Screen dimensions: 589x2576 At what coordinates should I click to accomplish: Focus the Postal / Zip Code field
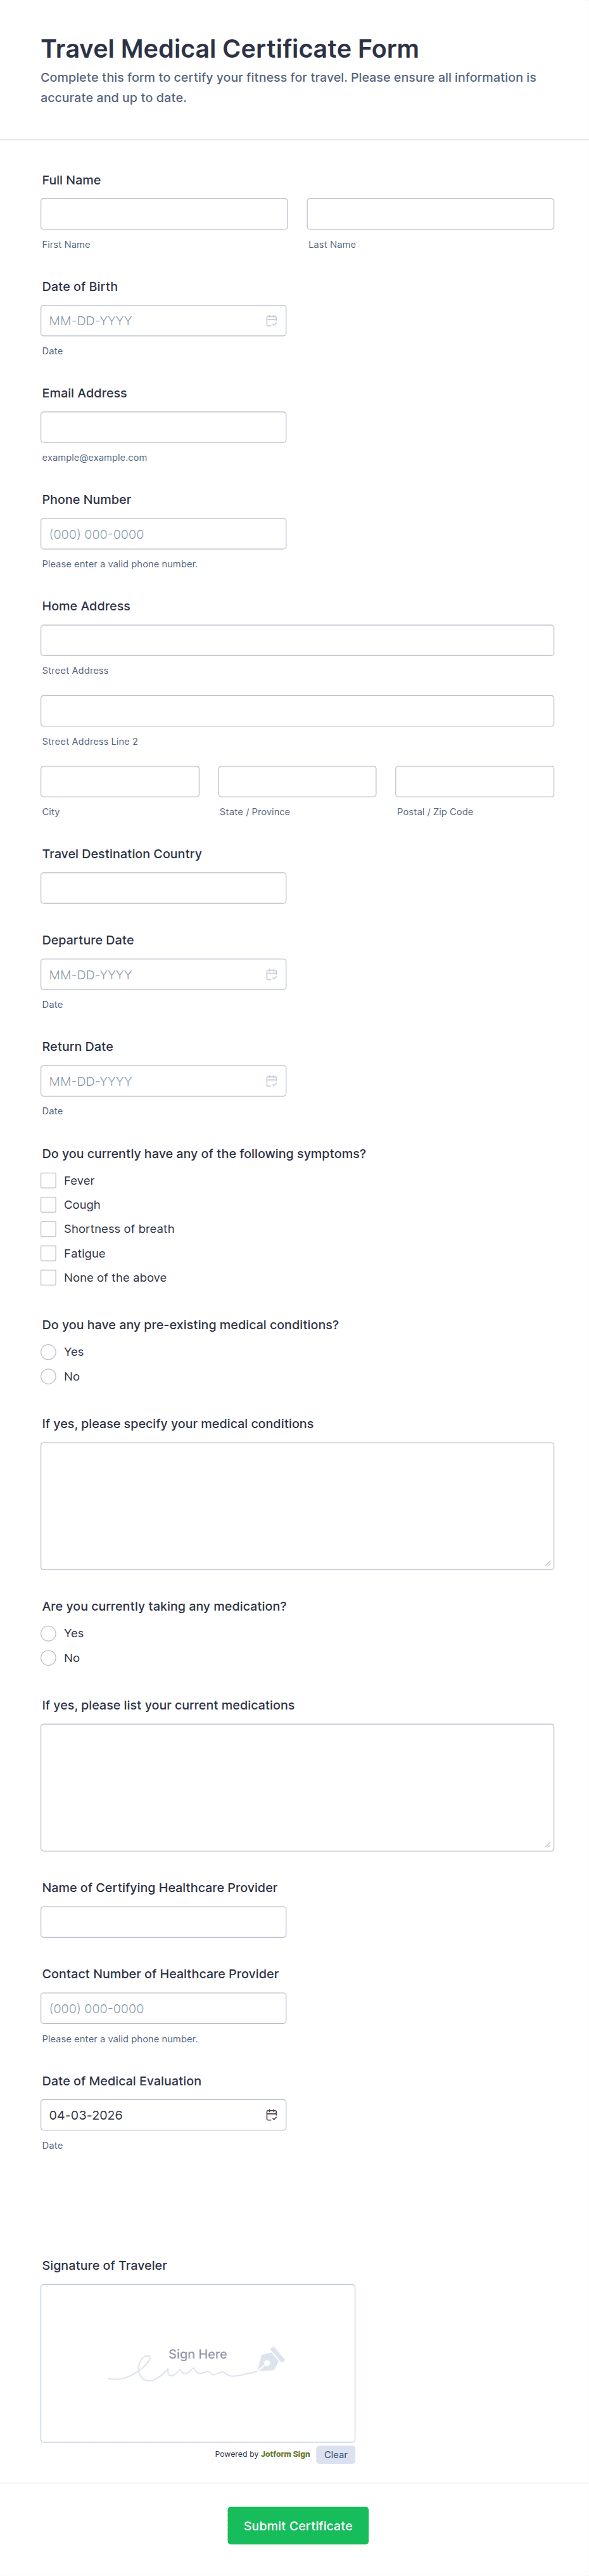coord(474,781)
